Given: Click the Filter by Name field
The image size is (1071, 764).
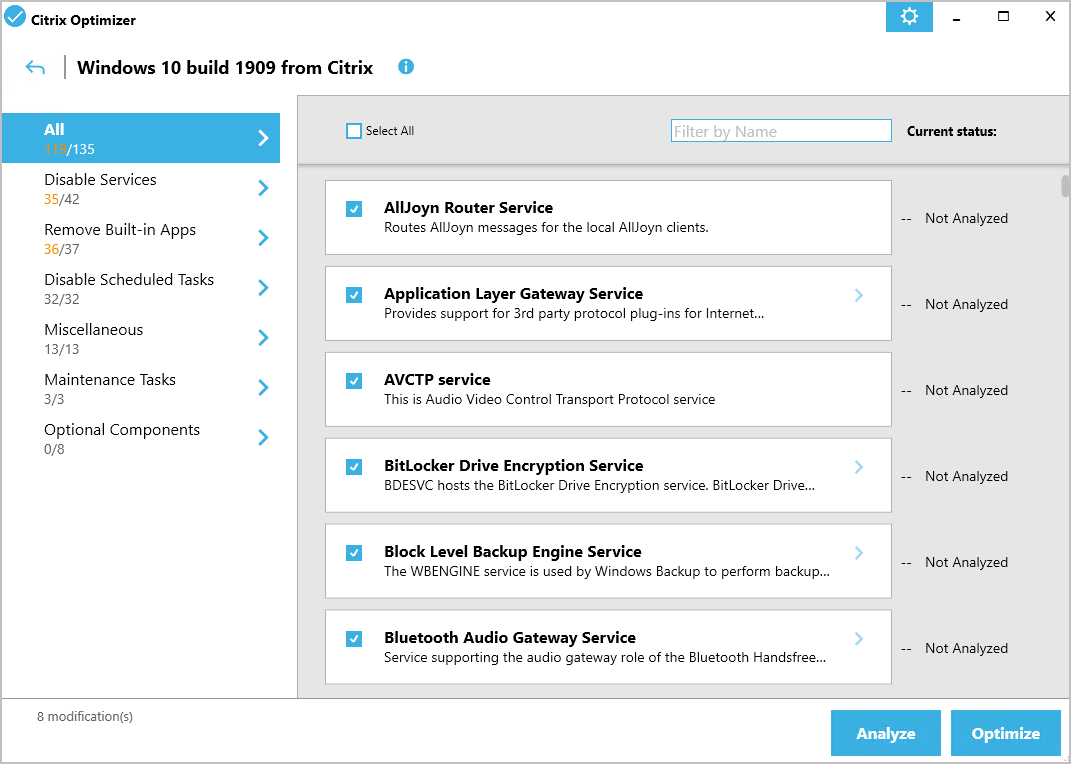Looking at the screenshot, I should click(x=780, y=131).
